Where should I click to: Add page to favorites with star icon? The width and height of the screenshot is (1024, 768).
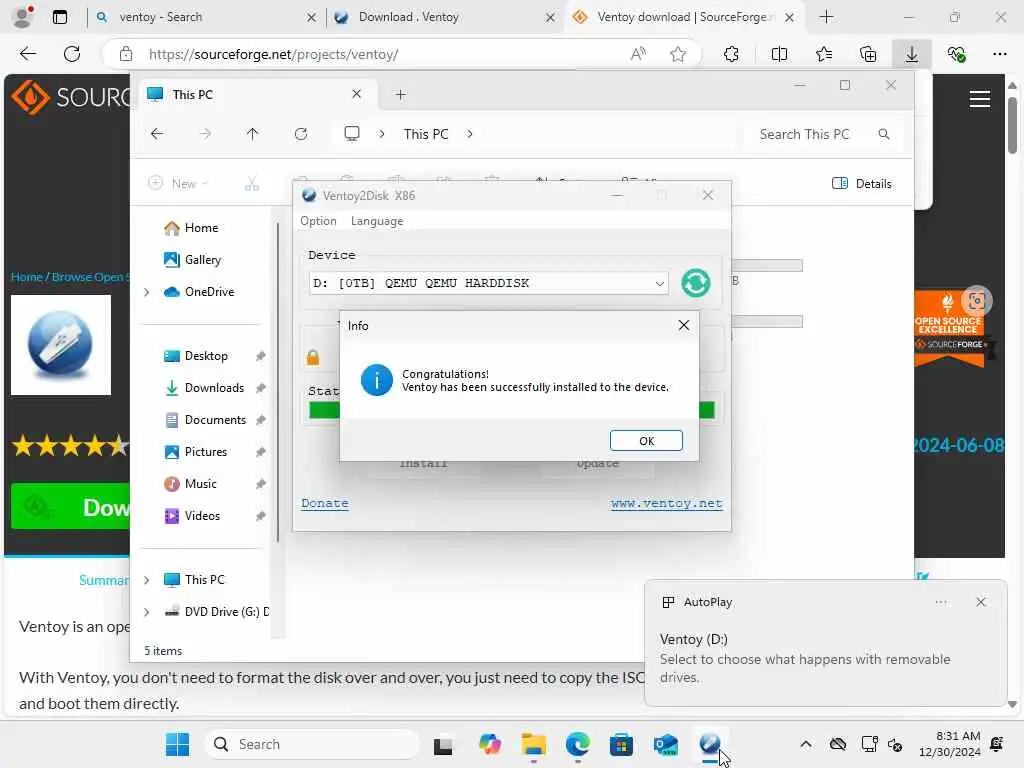tap(678, 54)
